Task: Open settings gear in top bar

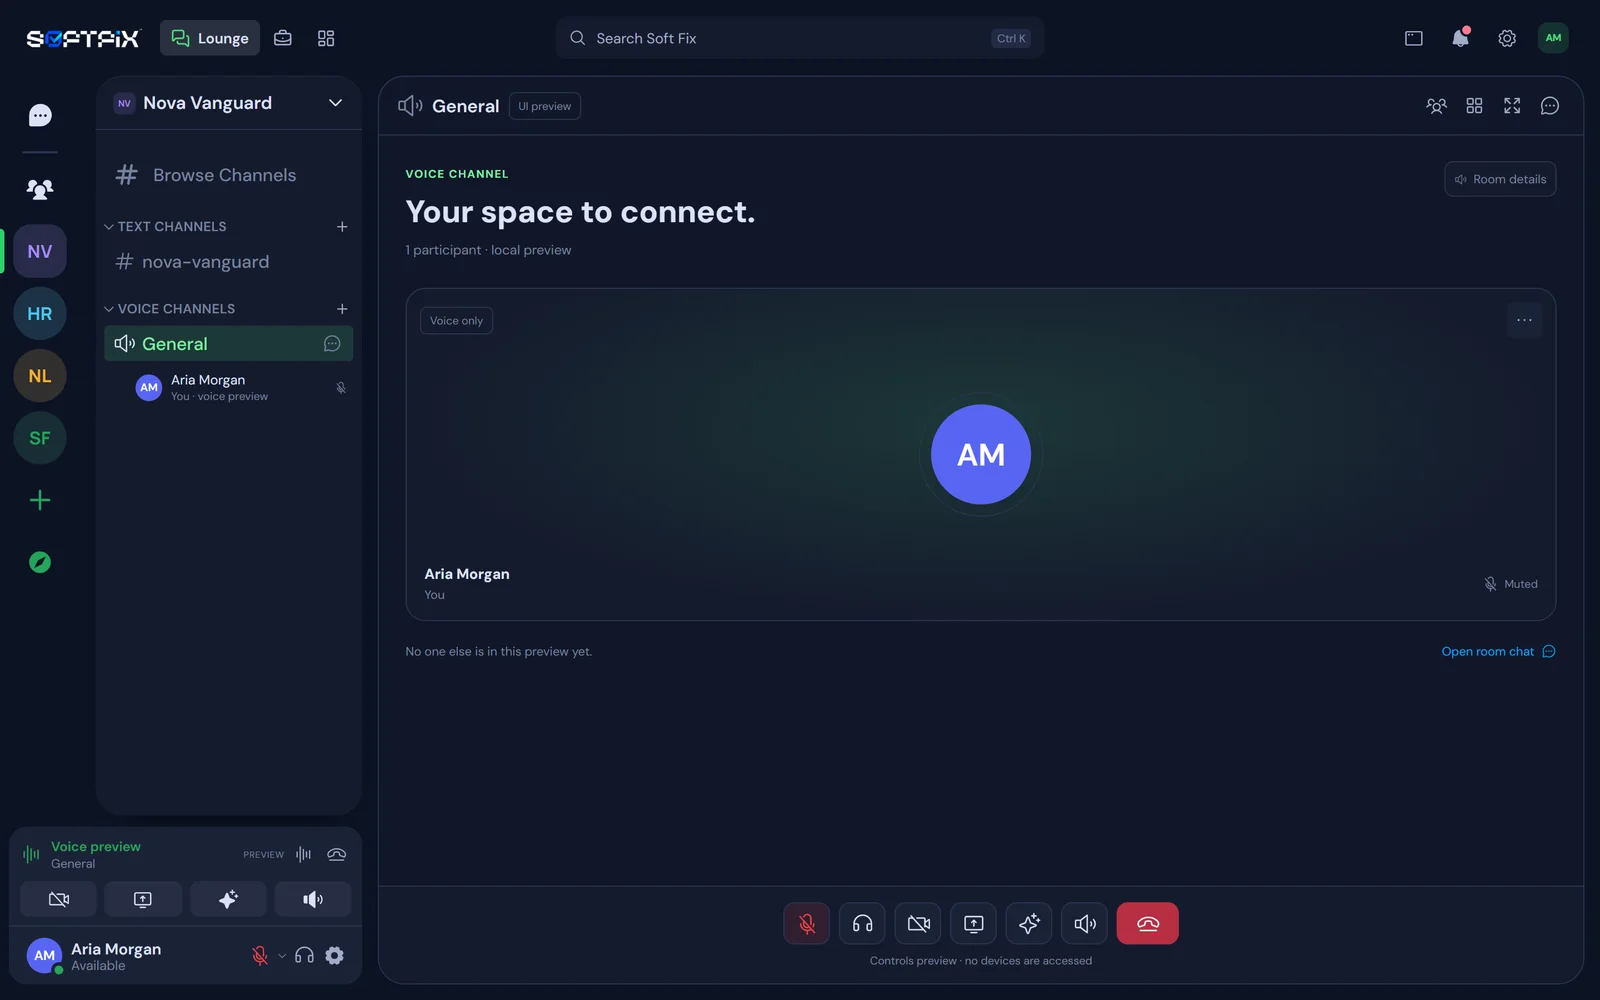Action: [x=1507, y=38]
